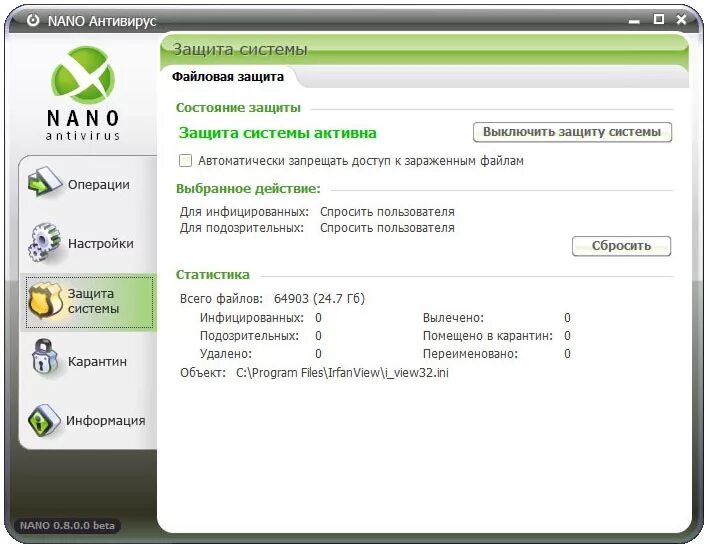710x550 pixels.
Task: Click the Вылечено statistic label
Action: (453, 318)
